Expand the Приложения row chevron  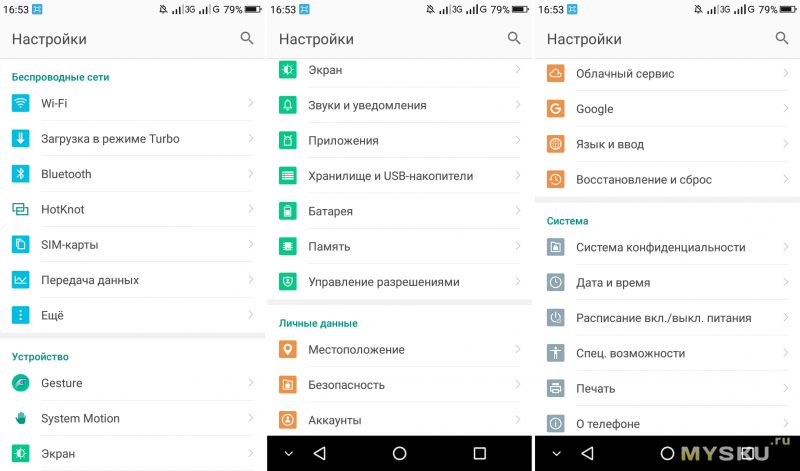pyautogui.click(x=518, y=140)
